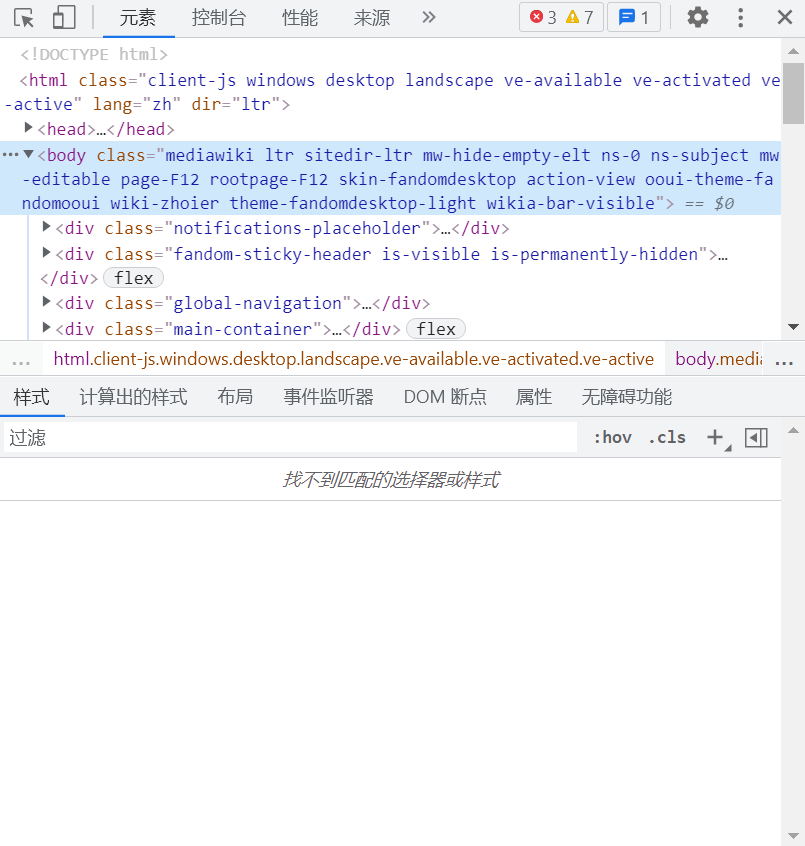This screenshot has width=805, height=846.
Task: Click the flex badge next to fandom-sticky-header div
Action: coord(133,277)
